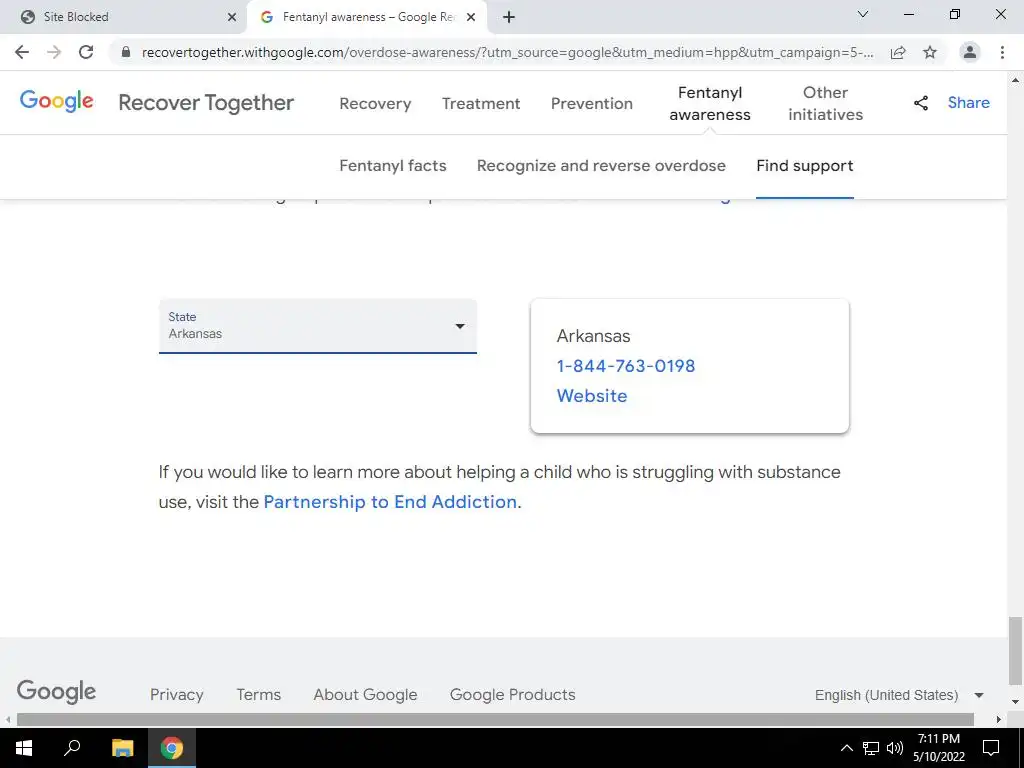1024x768 pixels.
Task: Call Arkansas number 1-844-763-0198
Action: pos(626,366)
